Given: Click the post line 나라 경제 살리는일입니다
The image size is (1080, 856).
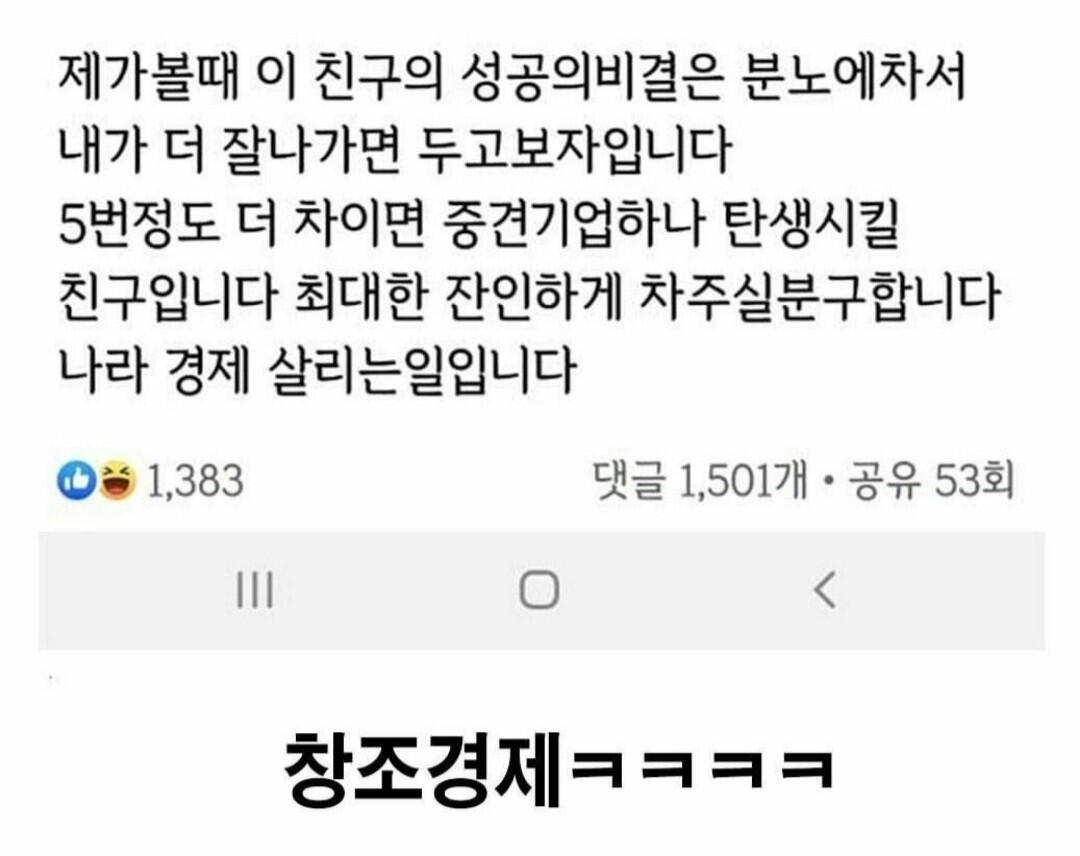Looking at the screenshot, I should (318, 372).
